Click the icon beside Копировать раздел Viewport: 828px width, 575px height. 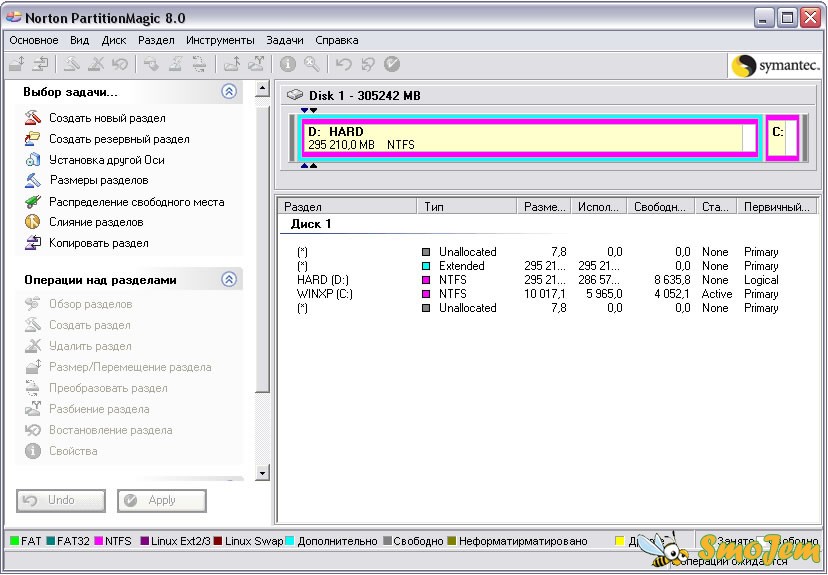[33, 243]
